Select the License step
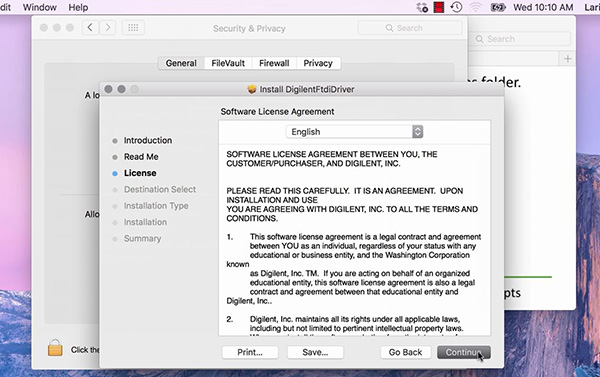Viewport: 600px width, 377px height. click(x=140, y=173)
